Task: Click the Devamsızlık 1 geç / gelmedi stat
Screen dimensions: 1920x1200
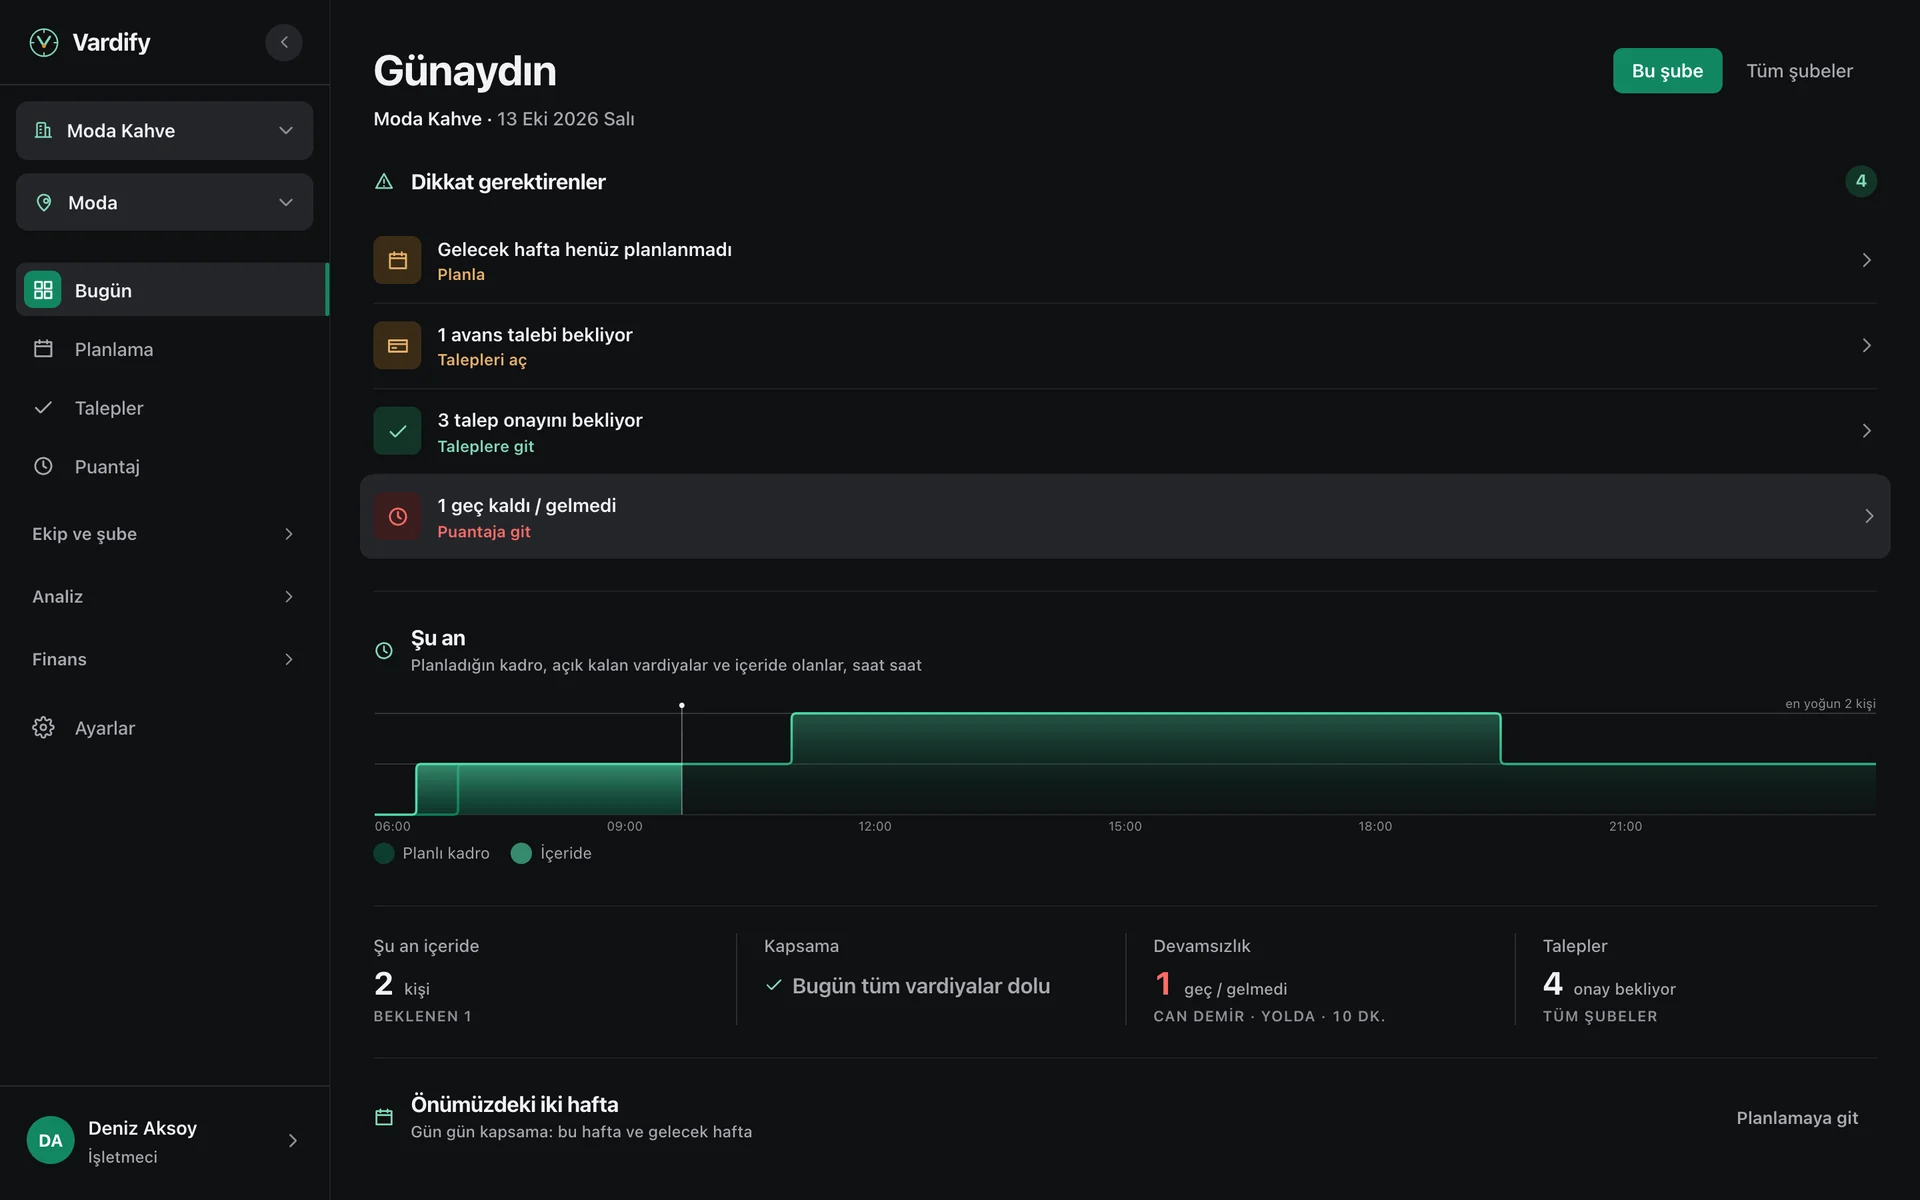Action: (1320, 980)
